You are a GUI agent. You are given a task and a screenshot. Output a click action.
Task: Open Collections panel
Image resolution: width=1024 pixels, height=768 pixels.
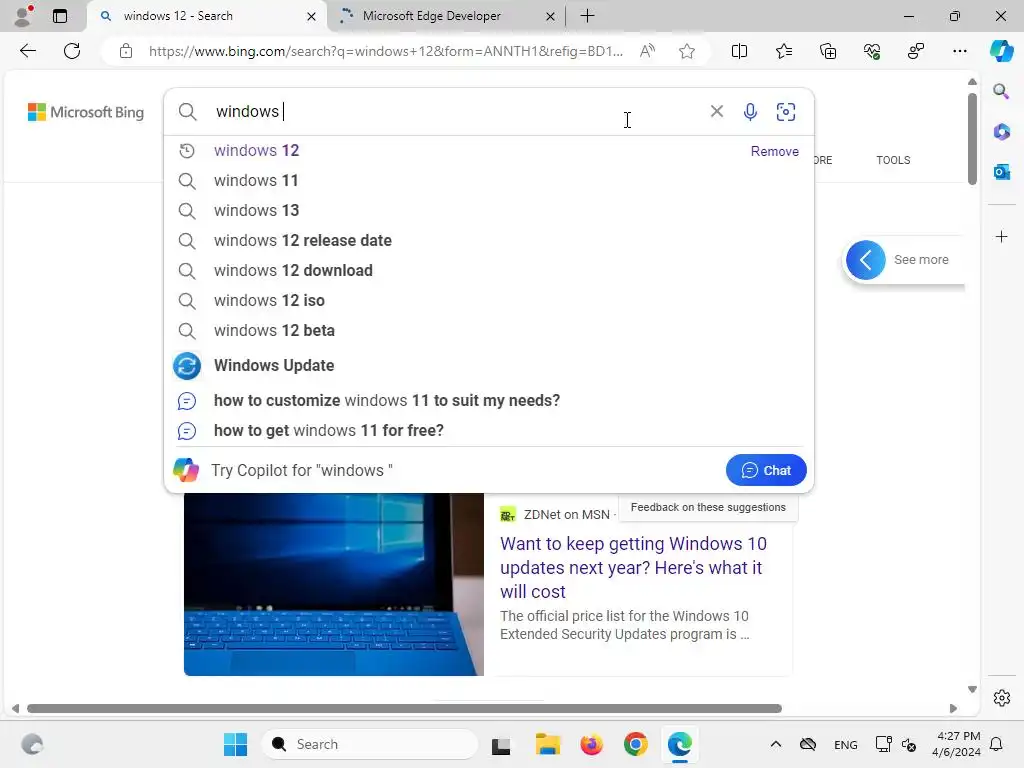point(828,51)
